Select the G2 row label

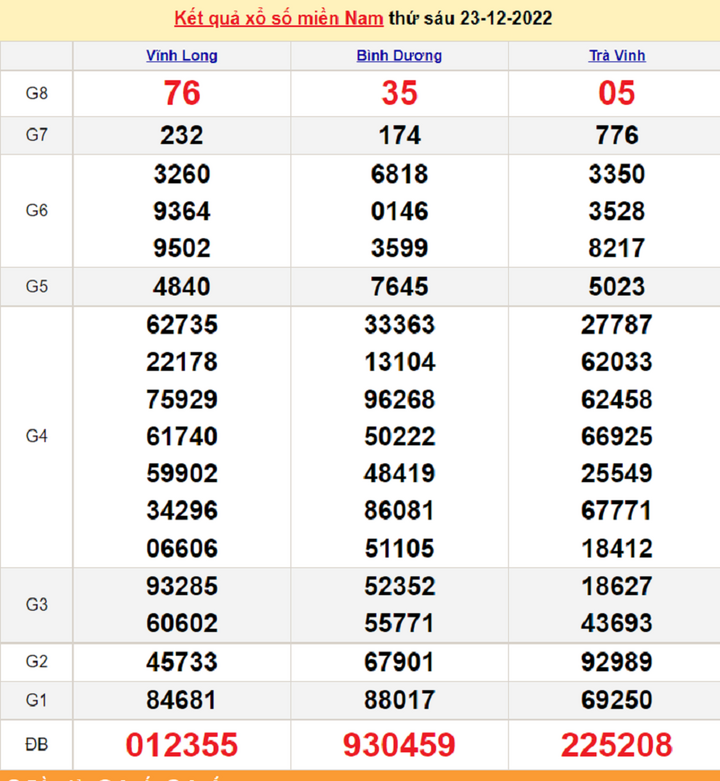(37, 661)
